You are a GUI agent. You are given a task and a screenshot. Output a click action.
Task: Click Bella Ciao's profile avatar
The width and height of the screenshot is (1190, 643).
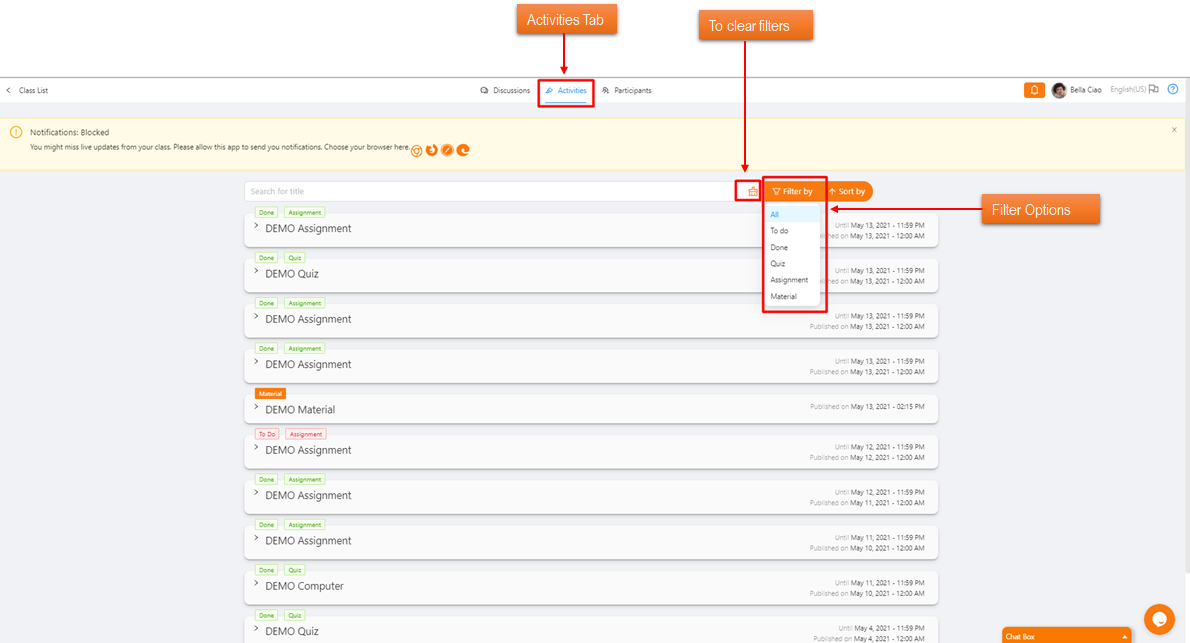(x=1058, y=90)
